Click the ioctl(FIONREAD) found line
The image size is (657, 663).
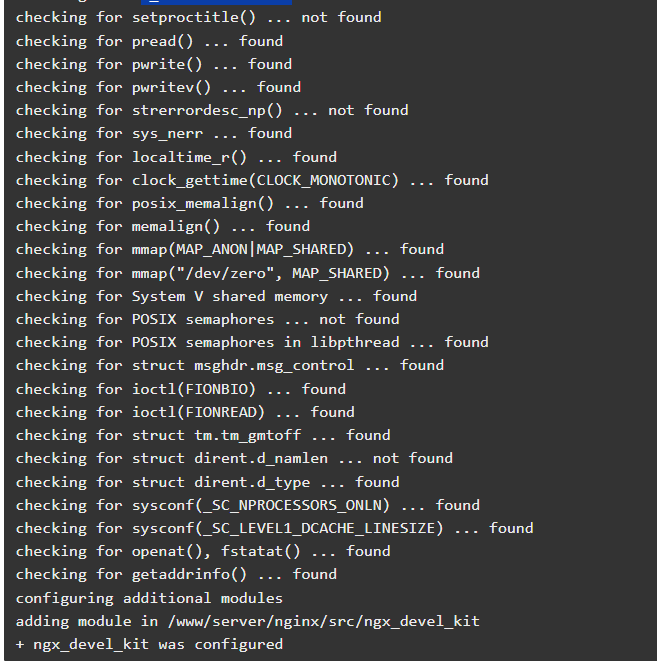(185, 412)
